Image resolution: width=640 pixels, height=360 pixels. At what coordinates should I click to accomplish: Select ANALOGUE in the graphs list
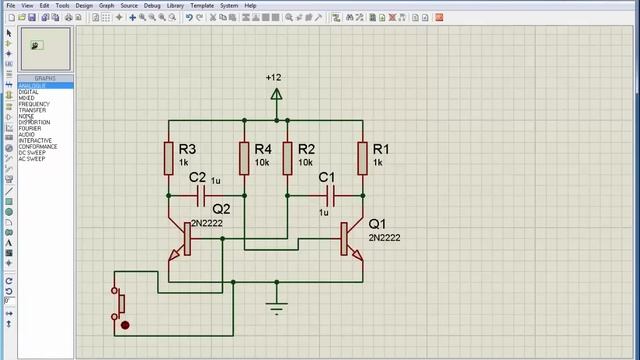coord(45,86)
